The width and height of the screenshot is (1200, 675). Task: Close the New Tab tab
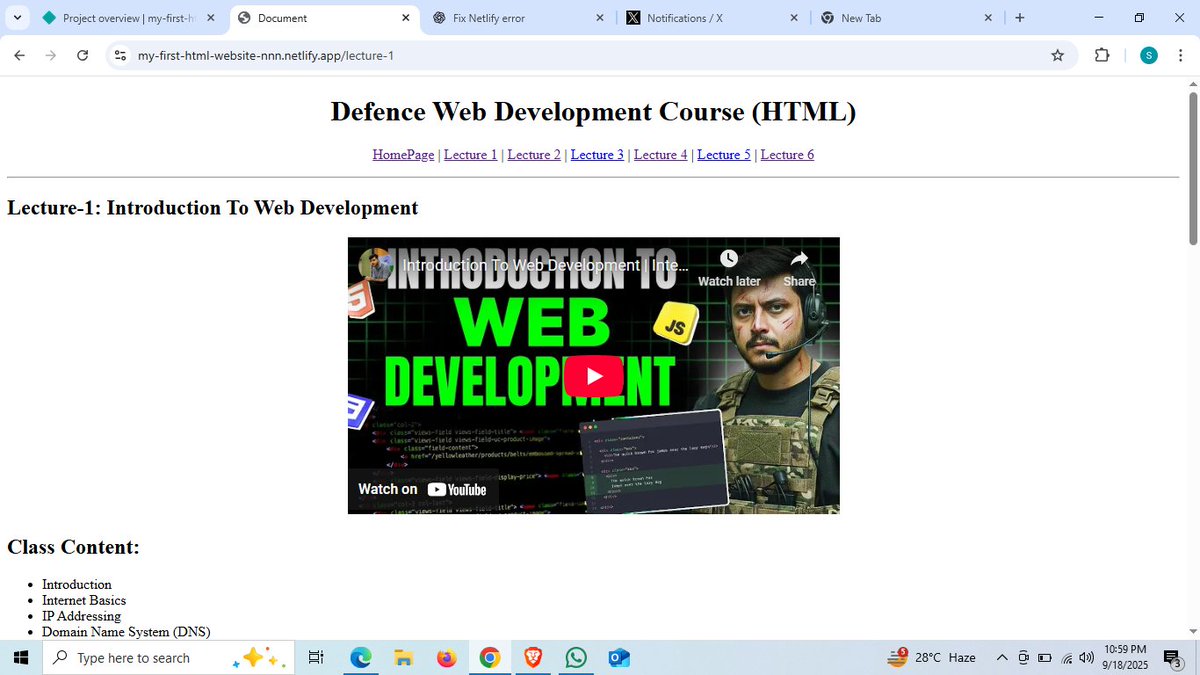pos(988,18)
